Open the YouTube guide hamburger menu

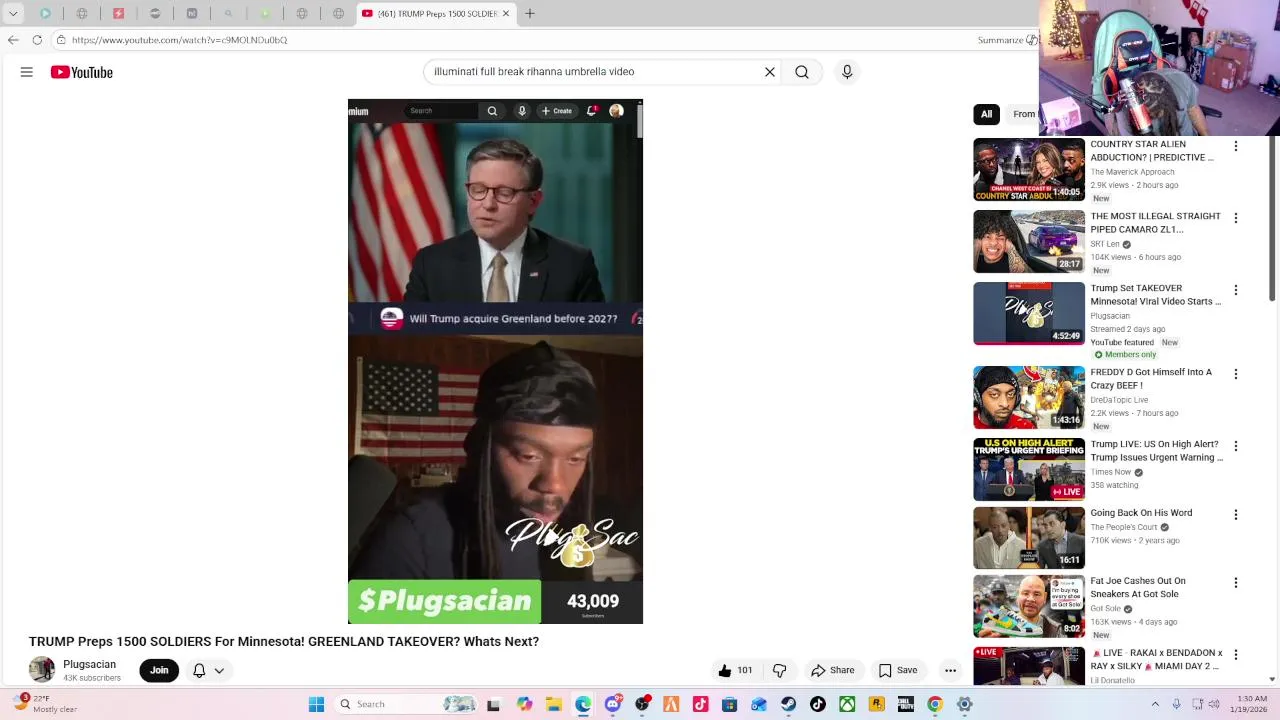[27, 72]
